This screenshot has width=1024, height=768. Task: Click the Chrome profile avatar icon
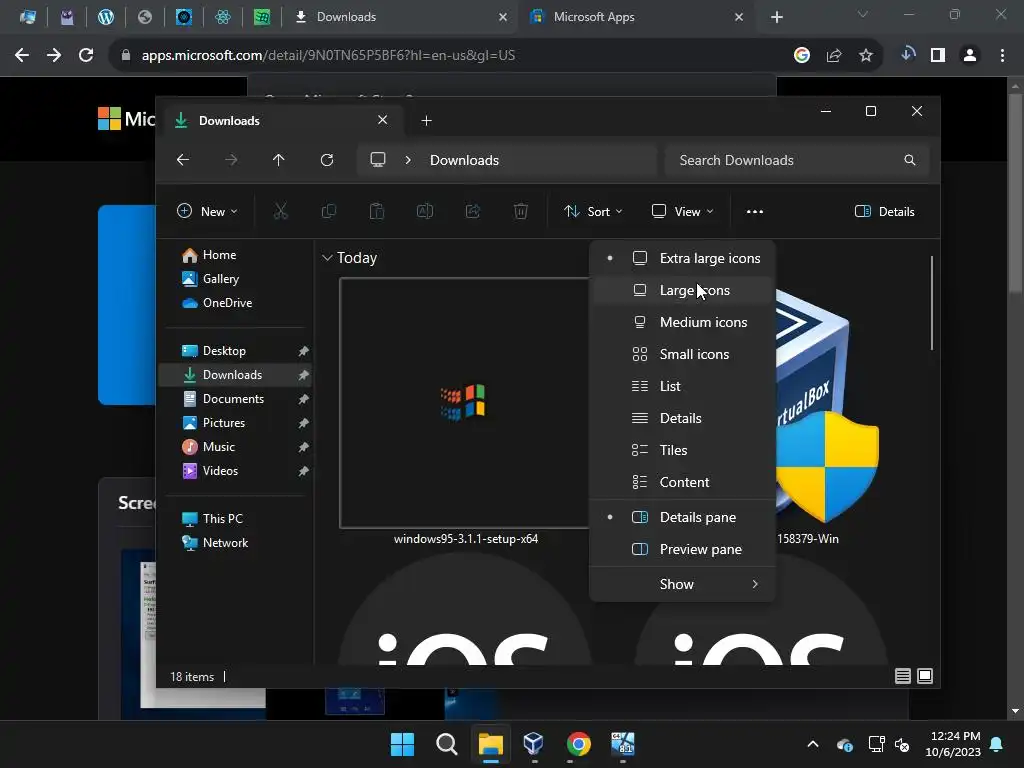coord(970,56)
